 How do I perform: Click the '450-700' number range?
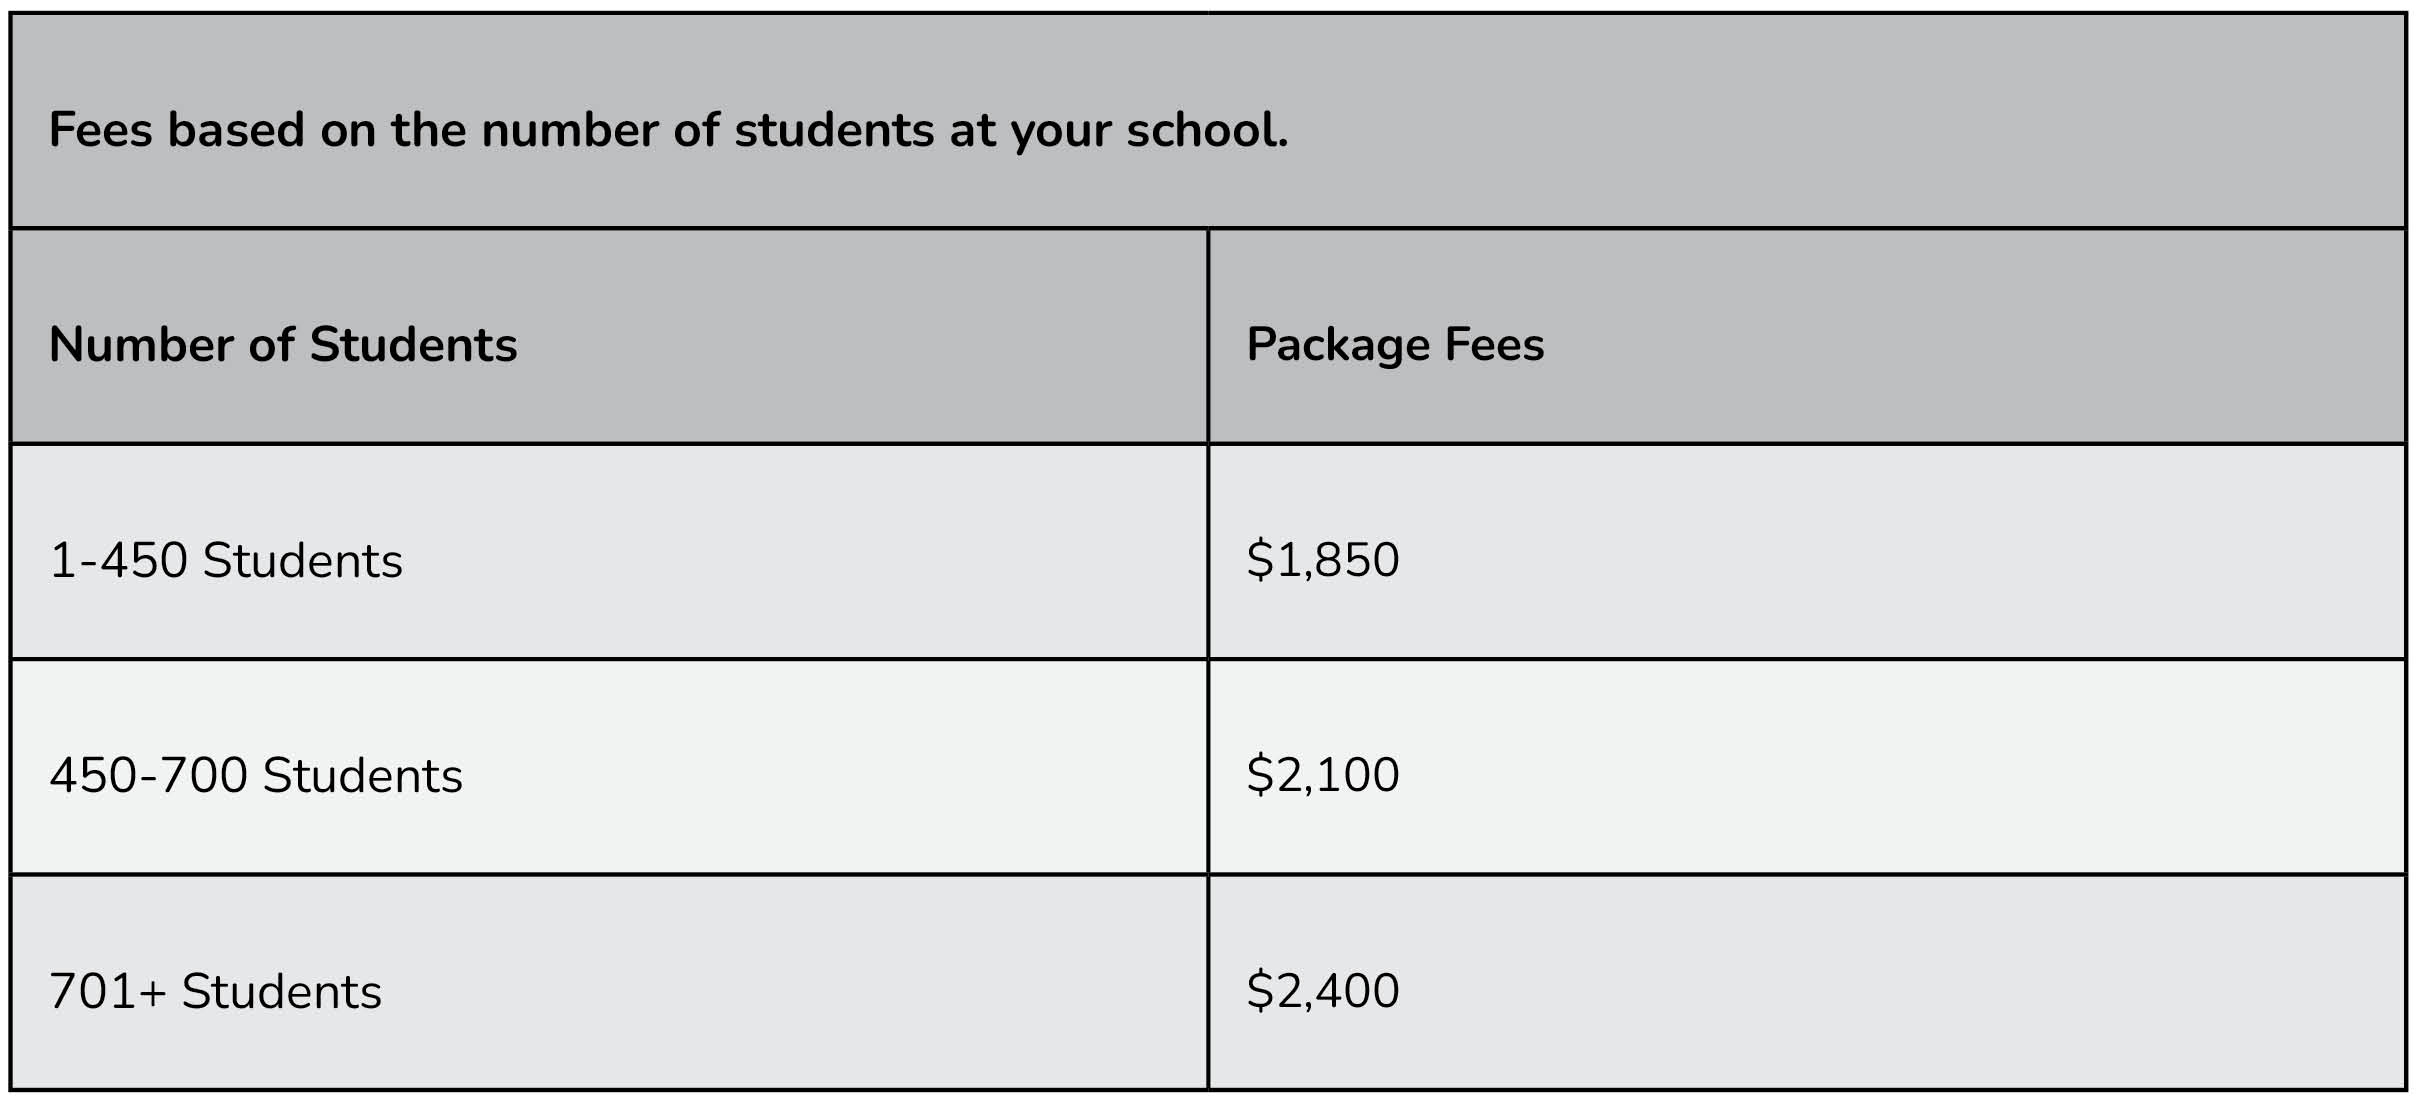pos(148,776)
